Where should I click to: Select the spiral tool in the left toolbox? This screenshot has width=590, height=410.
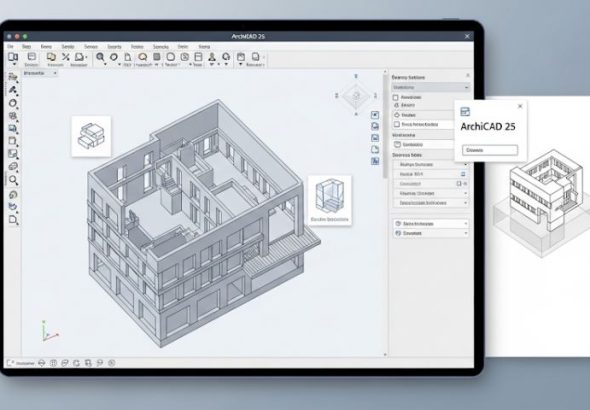(x=13, y=194)
